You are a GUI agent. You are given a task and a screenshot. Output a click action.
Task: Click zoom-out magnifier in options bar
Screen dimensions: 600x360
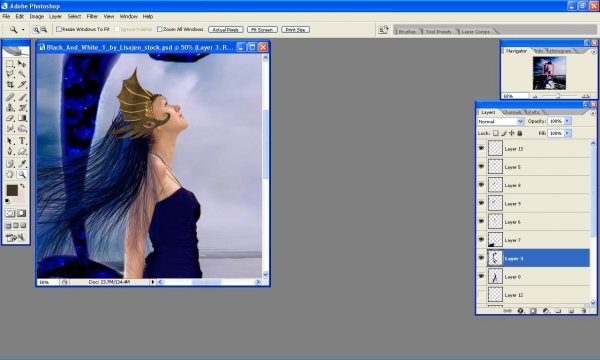[44, 29]
